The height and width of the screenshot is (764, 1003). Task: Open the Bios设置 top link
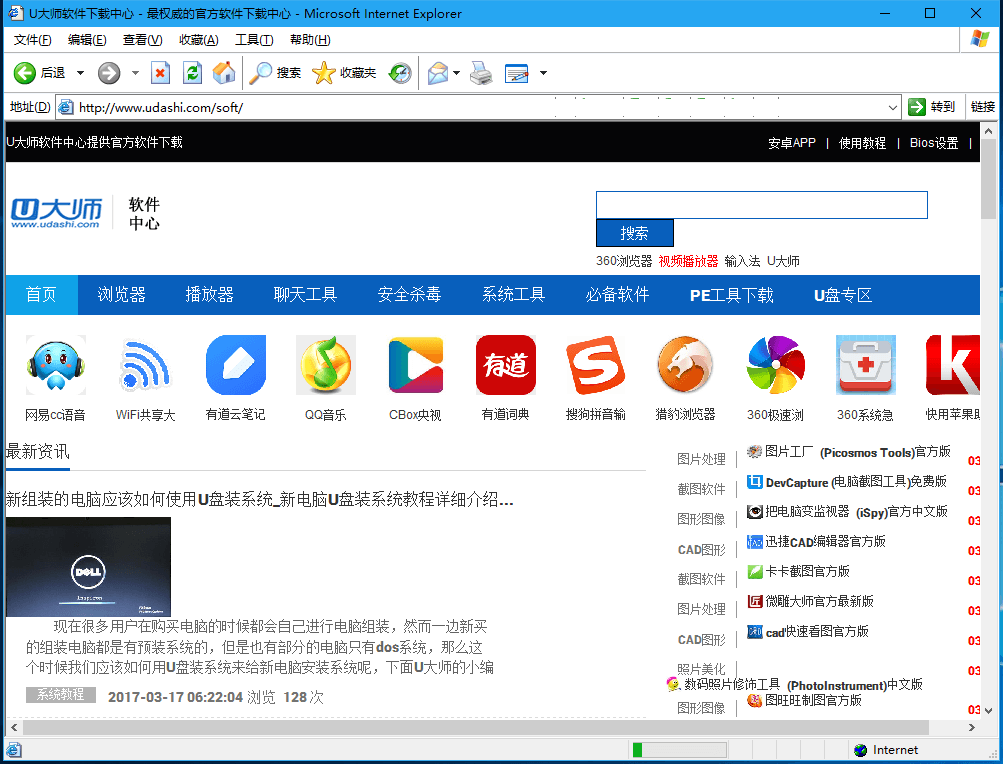(934, 143)
